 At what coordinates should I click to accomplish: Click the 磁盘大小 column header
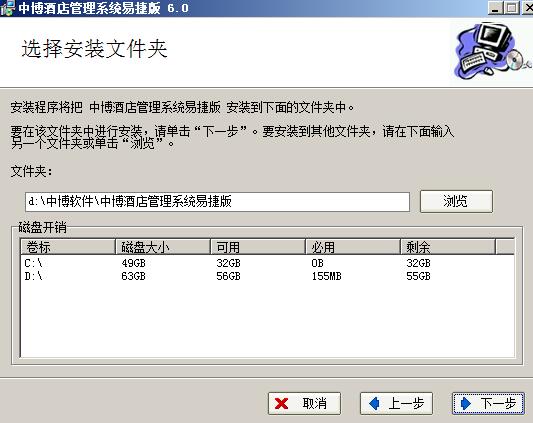tap(162, 247)
